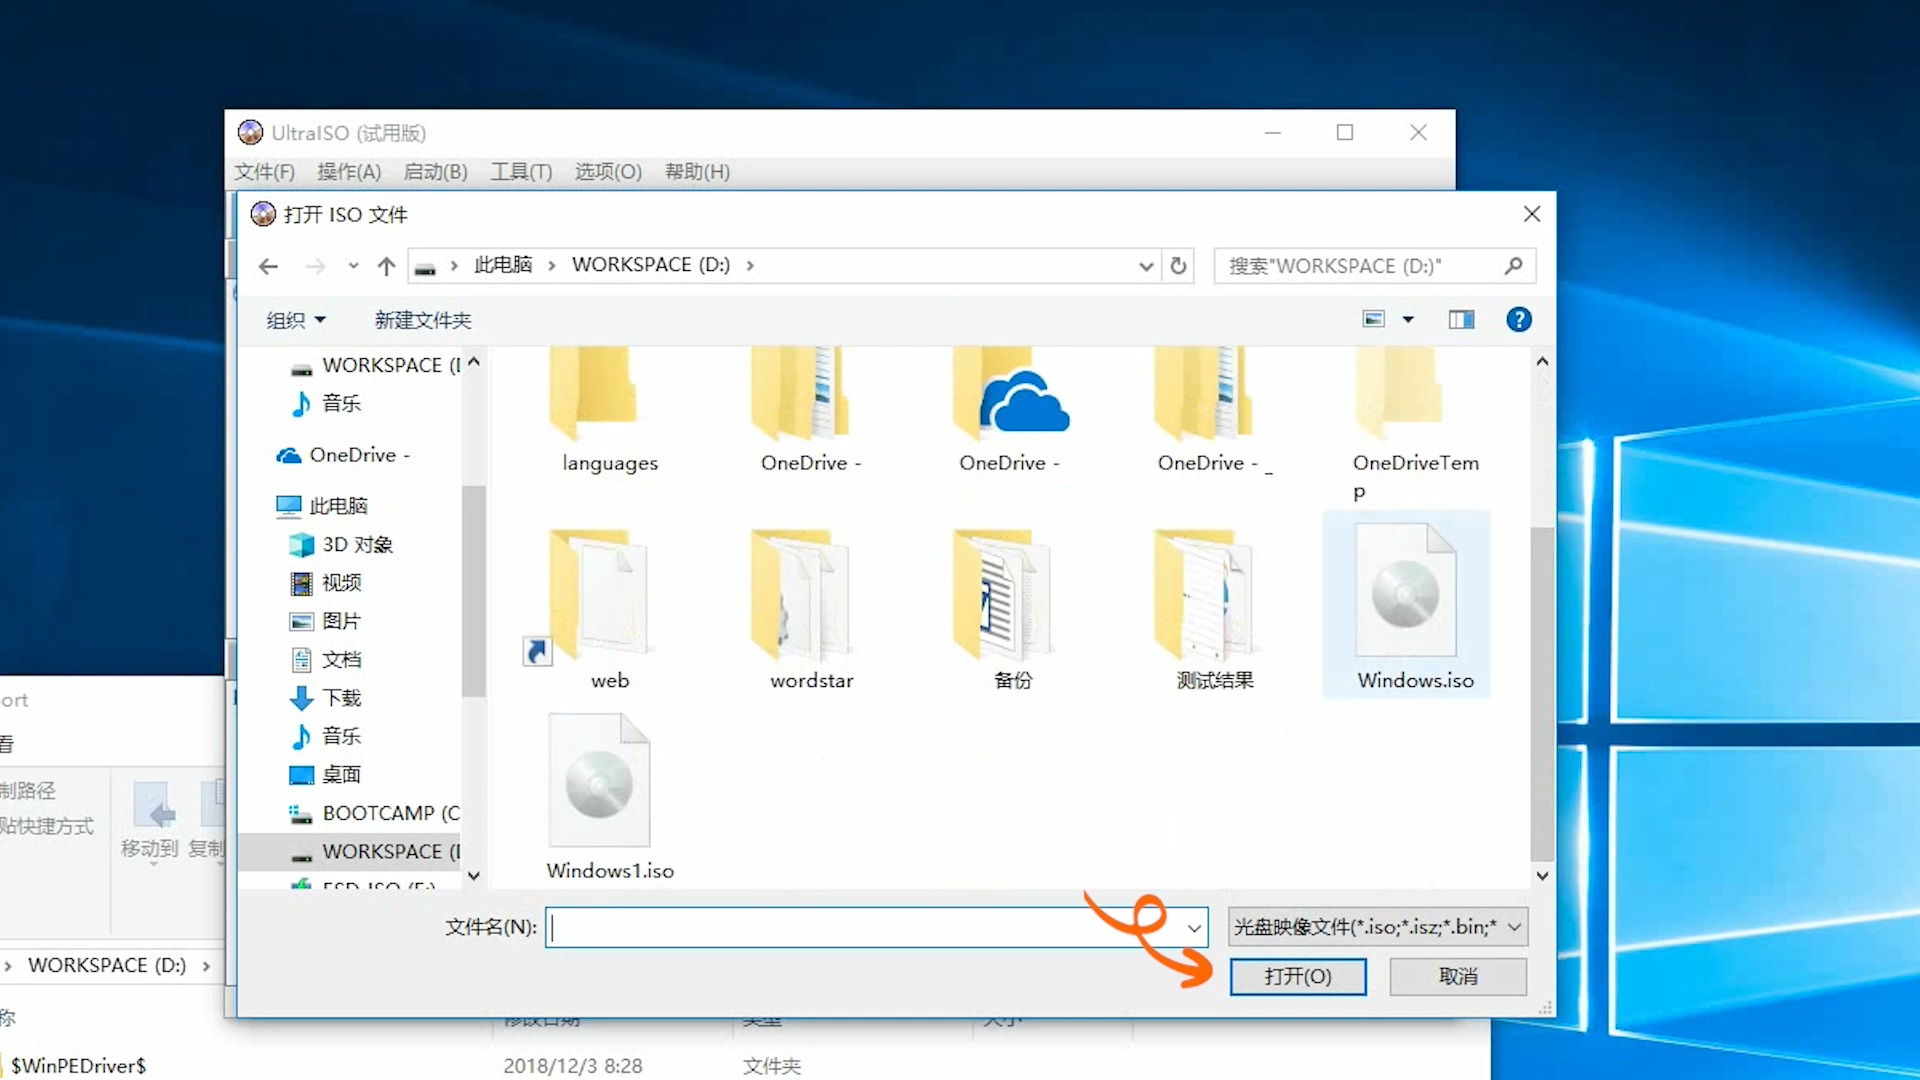Open the 文件(F) menu in UltraISO

pyautogui.click(x=264, y=172)
